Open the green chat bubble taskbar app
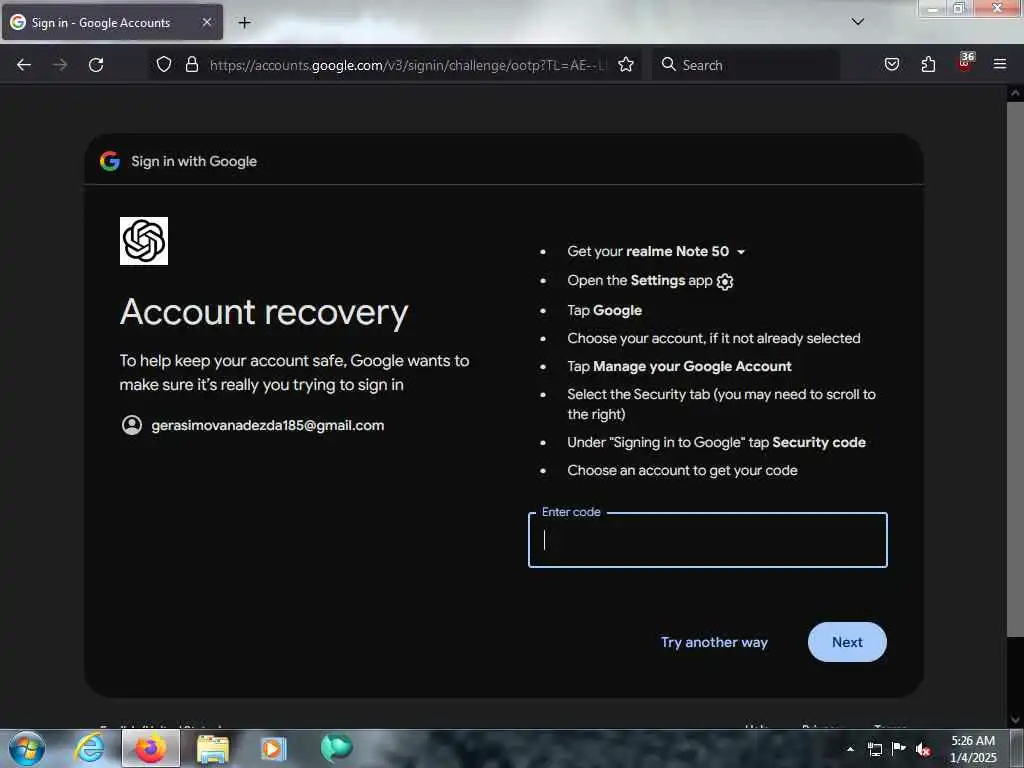The height and width of the screenshot is (768, 1024). coord(336,748)
